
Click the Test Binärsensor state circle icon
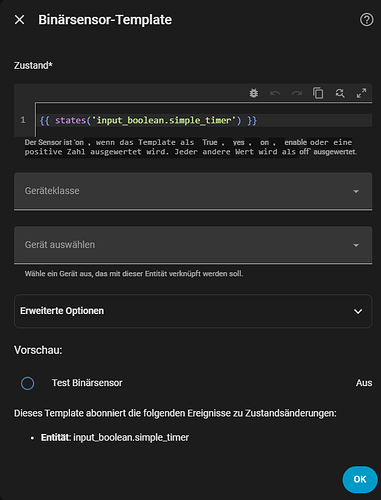pos(27,383)
